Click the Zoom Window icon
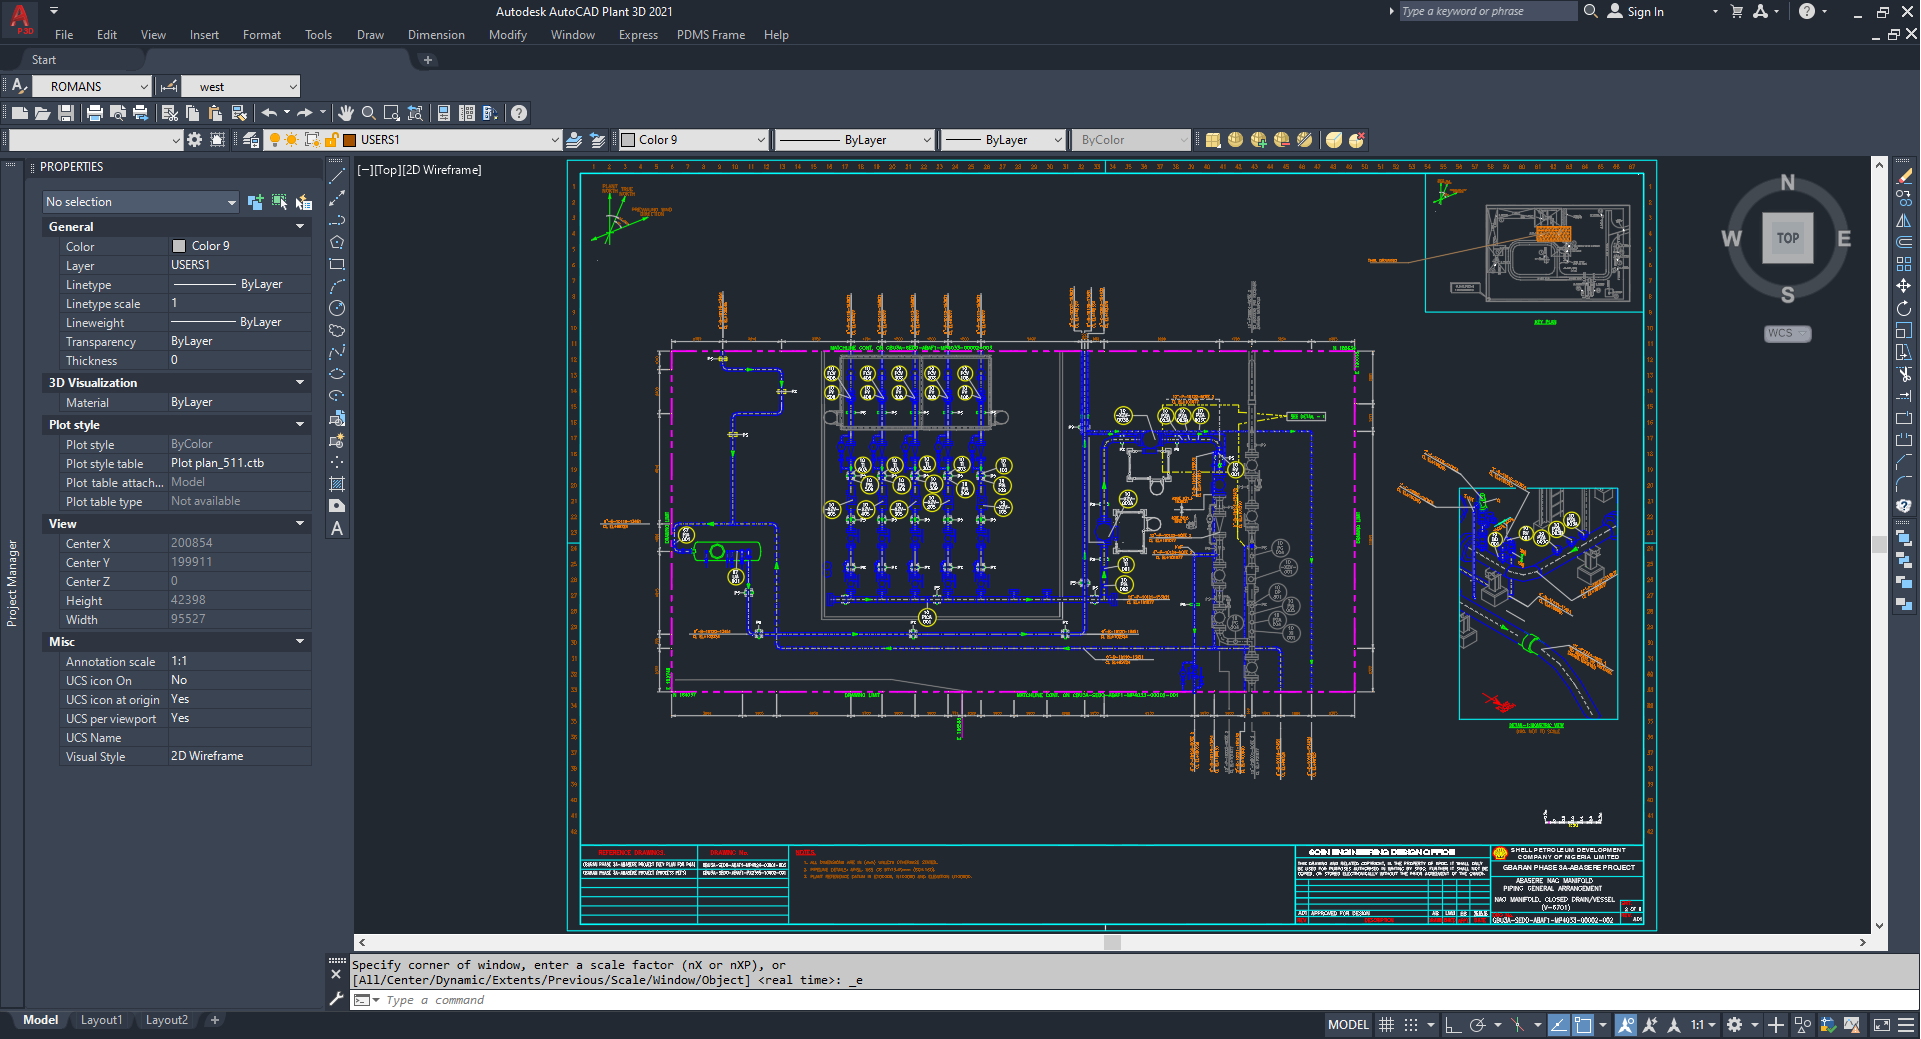Screen dimensions: 1921x1039 coord(392,113)
